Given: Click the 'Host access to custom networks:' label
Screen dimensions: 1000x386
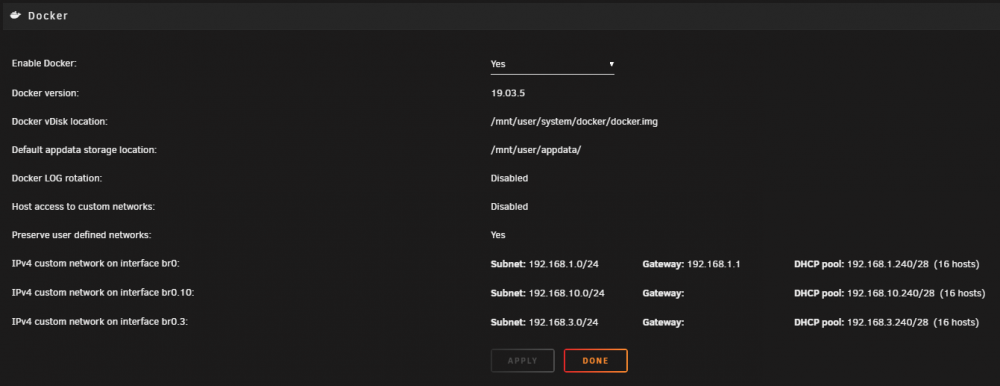Looking at the screenshot, I should coord(84,207).
